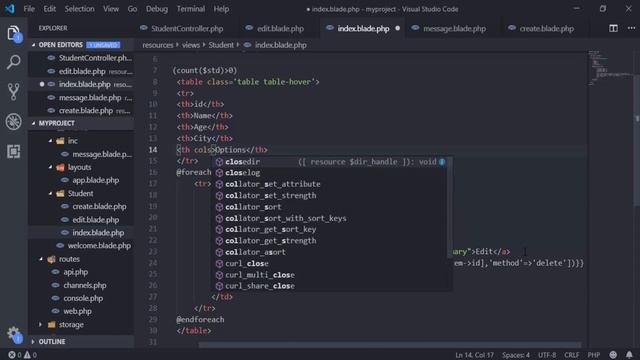This screenshot has height=360, width=640.
Task: Click the feedback smiley icon
Action: 613,355
